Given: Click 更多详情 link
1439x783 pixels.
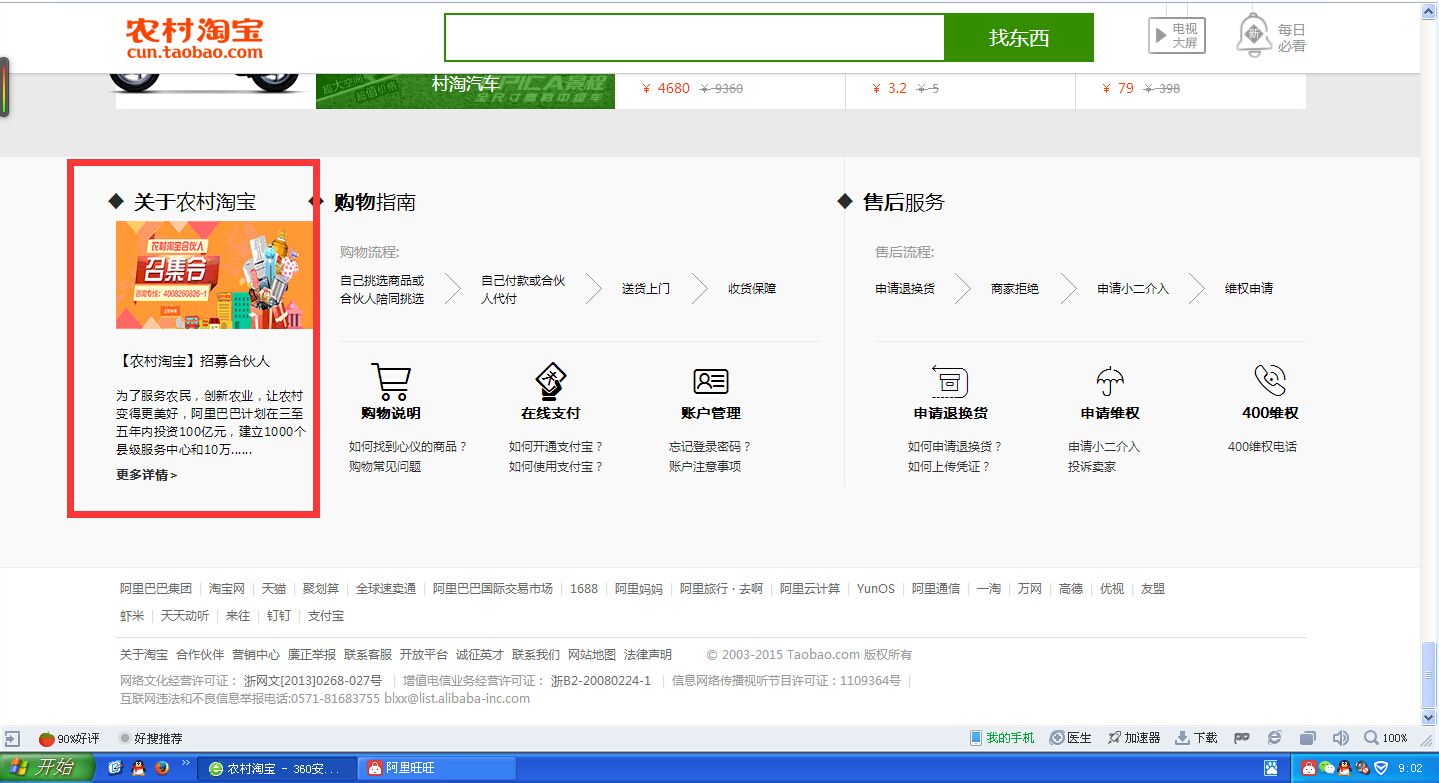Looking at the screenshot, I should click(x=146, y=475).
